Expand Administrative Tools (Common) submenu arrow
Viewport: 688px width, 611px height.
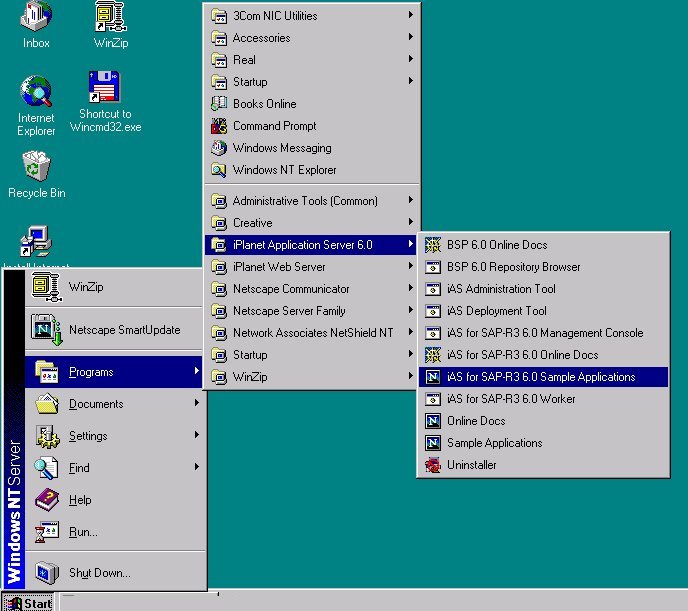[411, 200]
